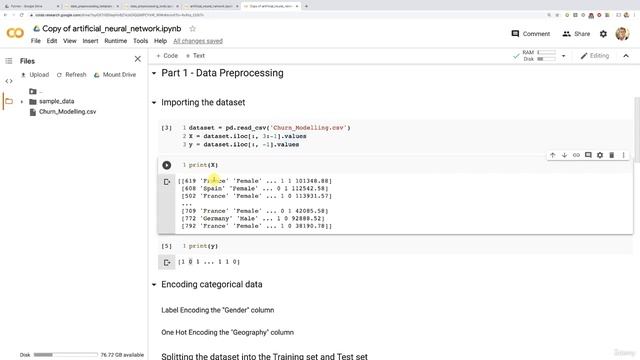Open the Runtime menu

click(x=116, y=41)
